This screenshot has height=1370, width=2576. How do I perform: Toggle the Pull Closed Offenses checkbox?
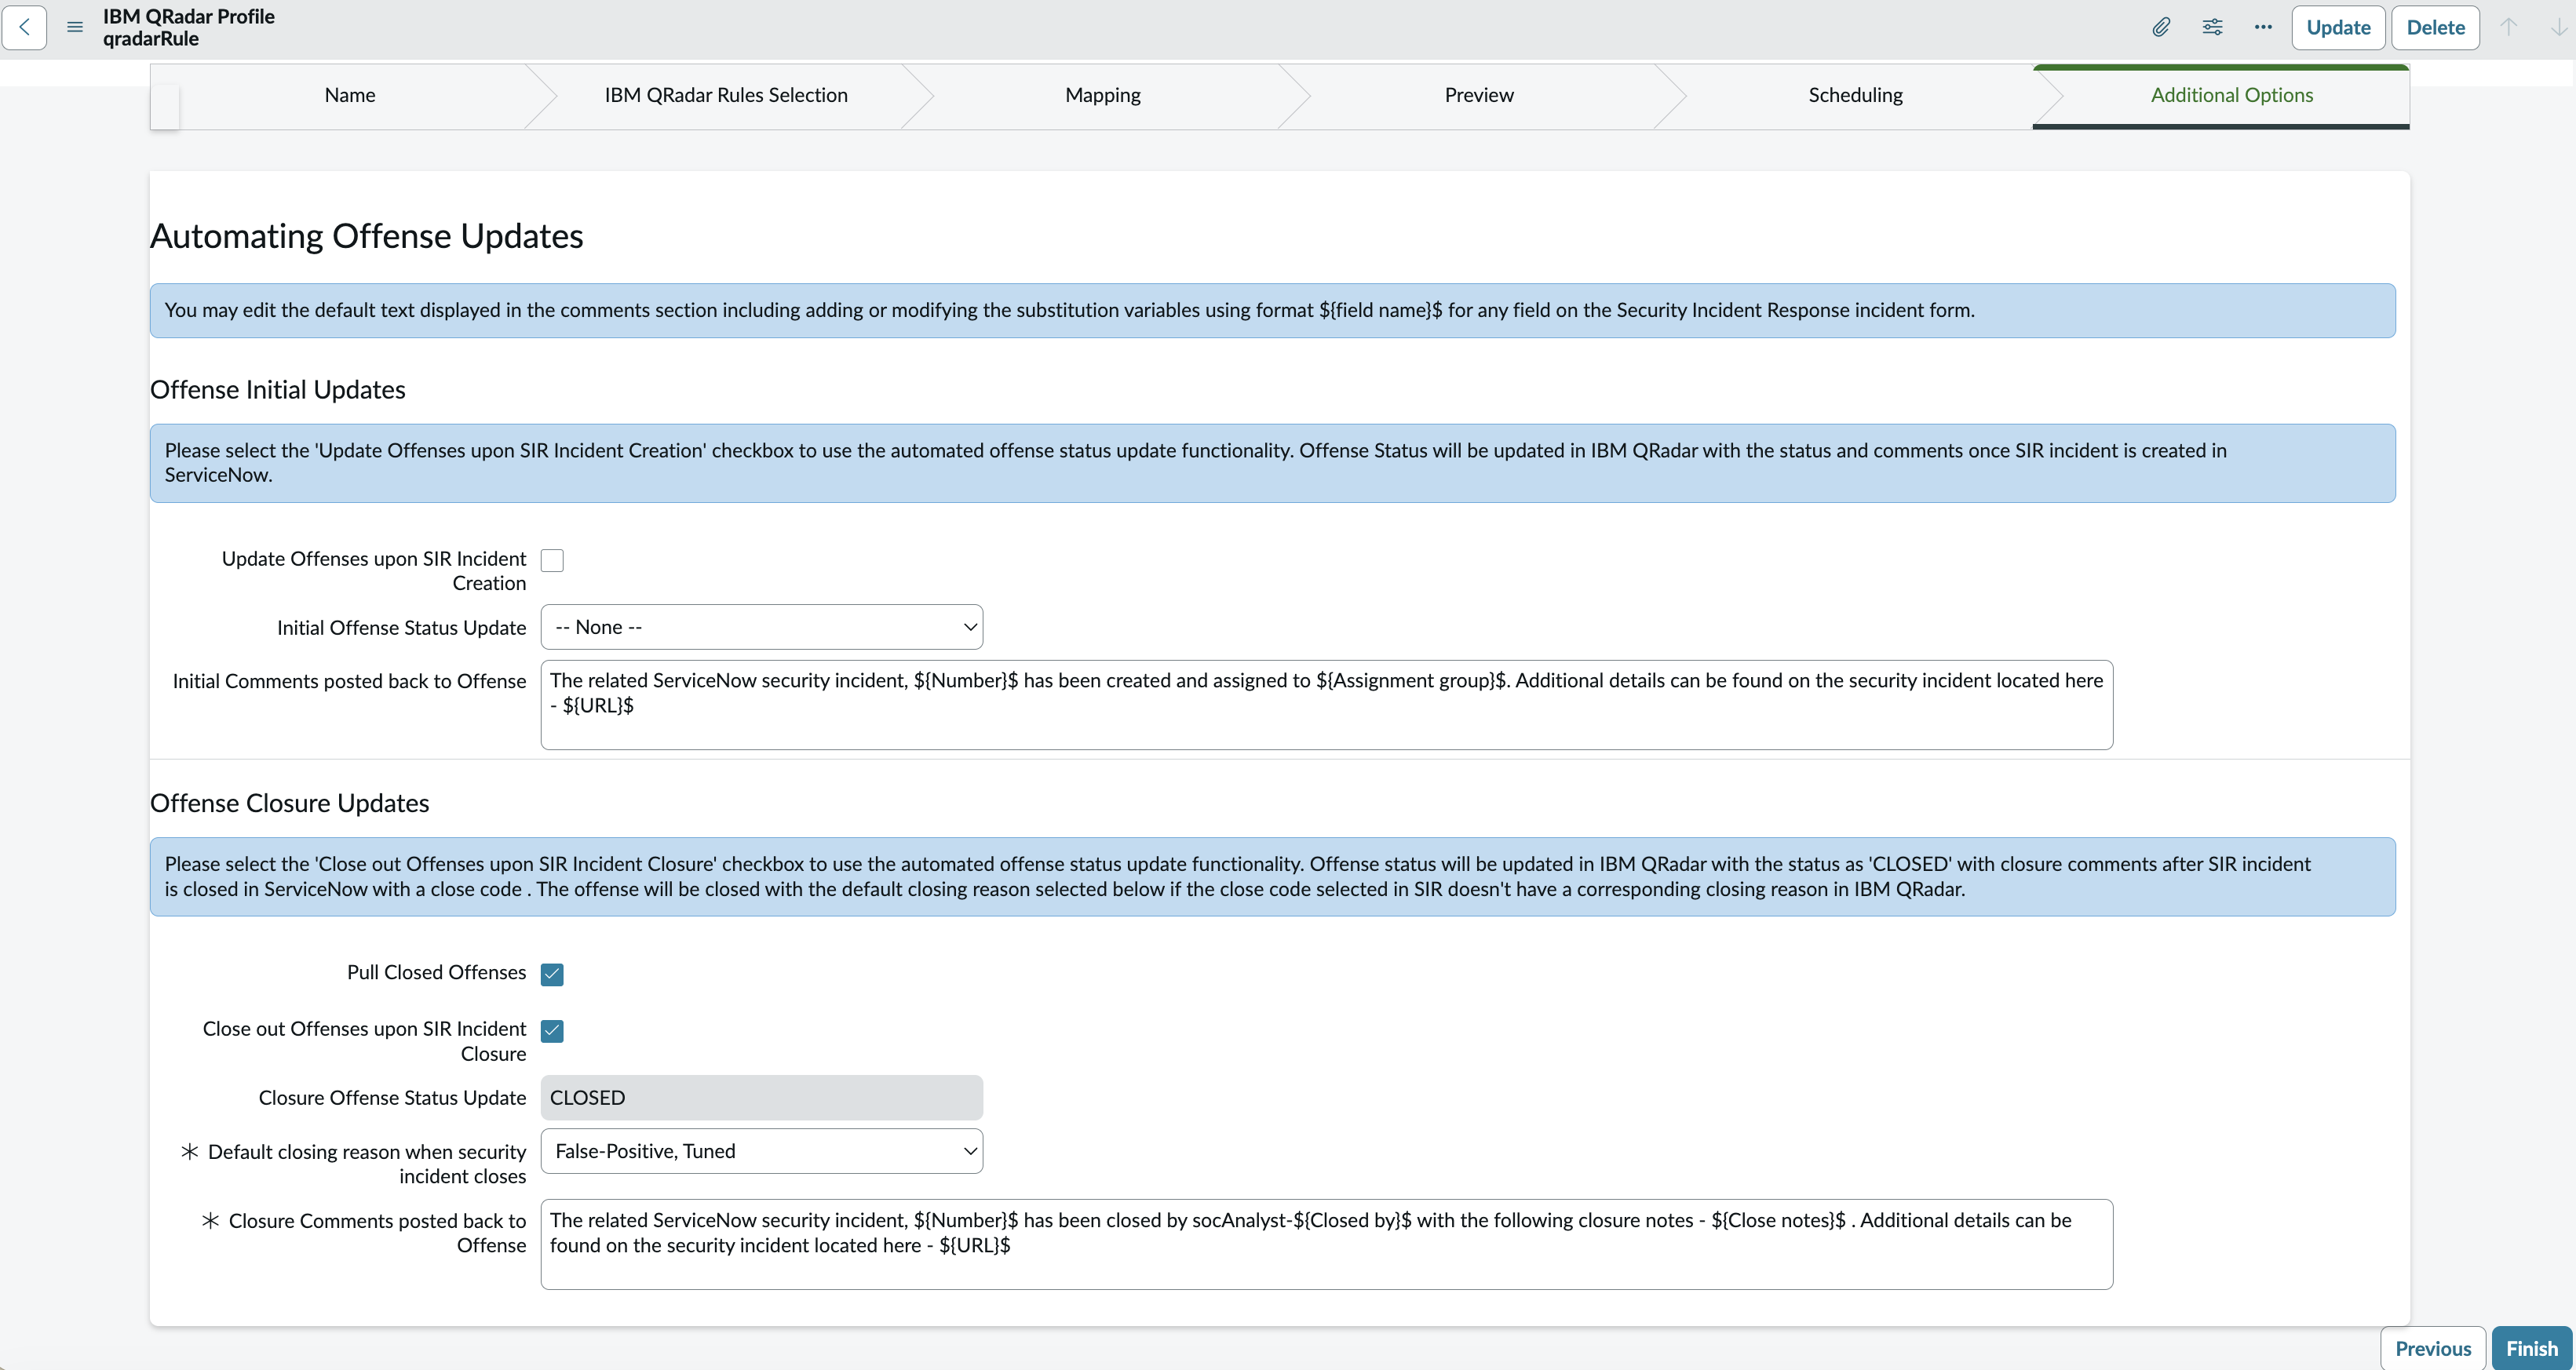pos(552,974)
